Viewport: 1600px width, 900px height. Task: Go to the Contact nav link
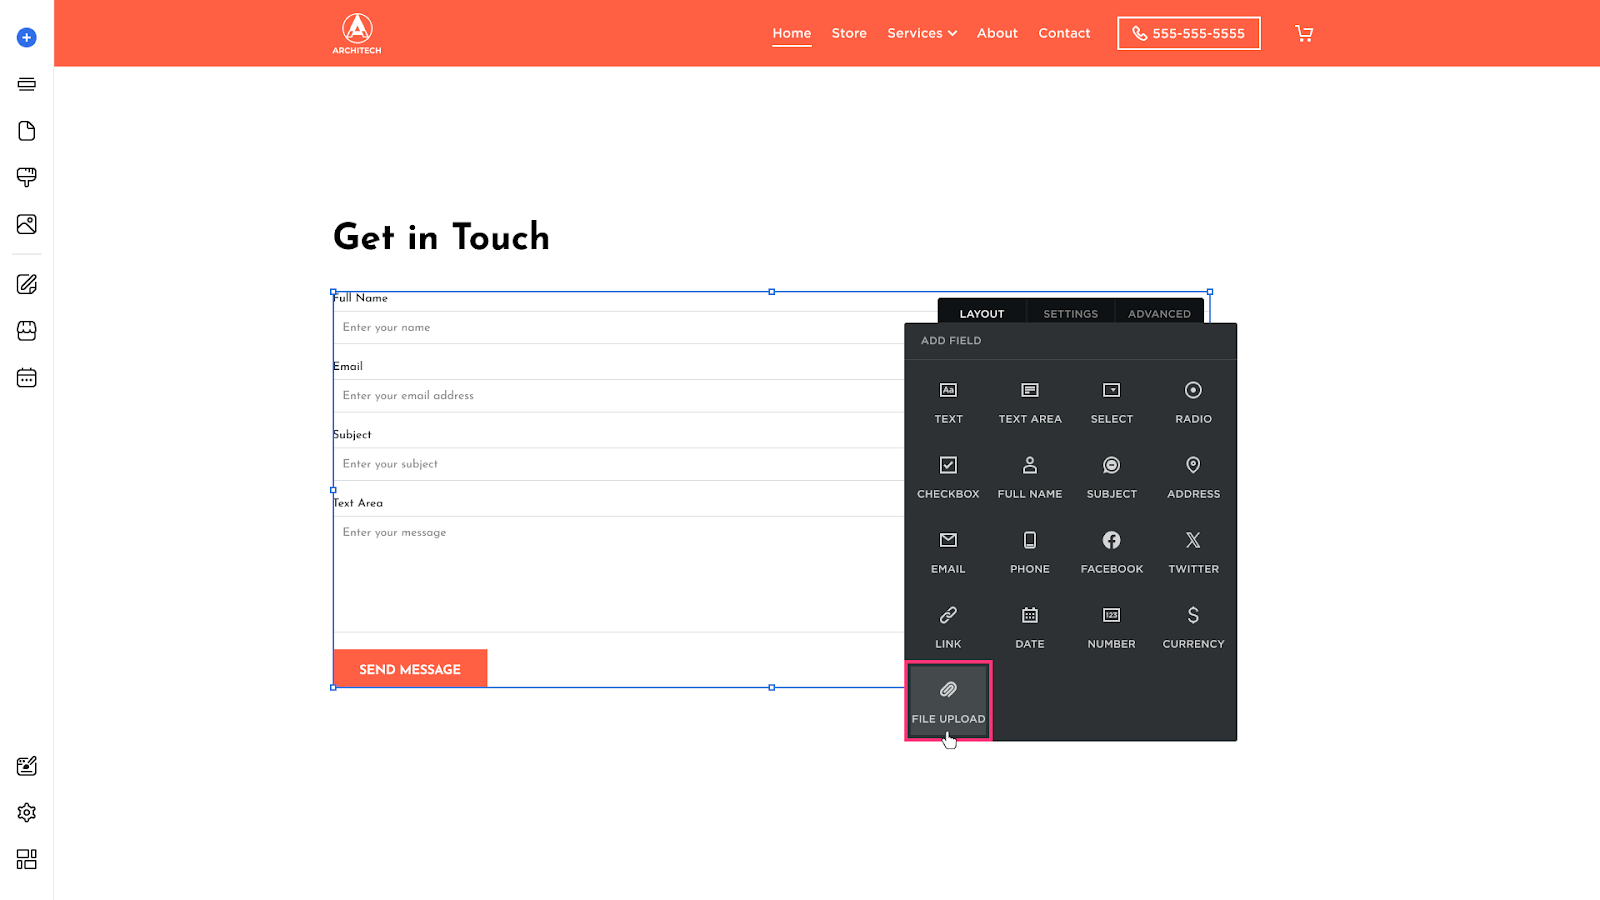click(x=1064, y=33)
